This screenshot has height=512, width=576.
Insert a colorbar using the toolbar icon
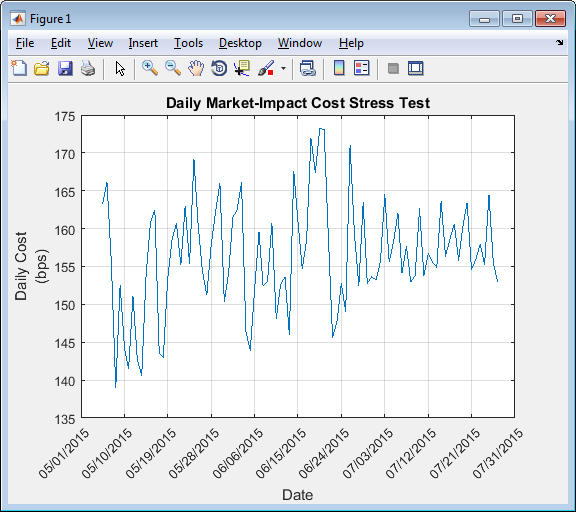[339, 68]
